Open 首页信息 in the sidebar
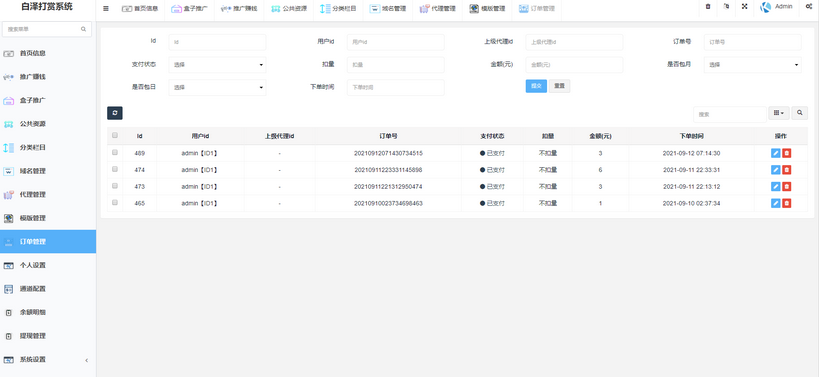Image resolution: width=821 pixels, height=377 pixels. pyautogui.click(x=48, y=53)
